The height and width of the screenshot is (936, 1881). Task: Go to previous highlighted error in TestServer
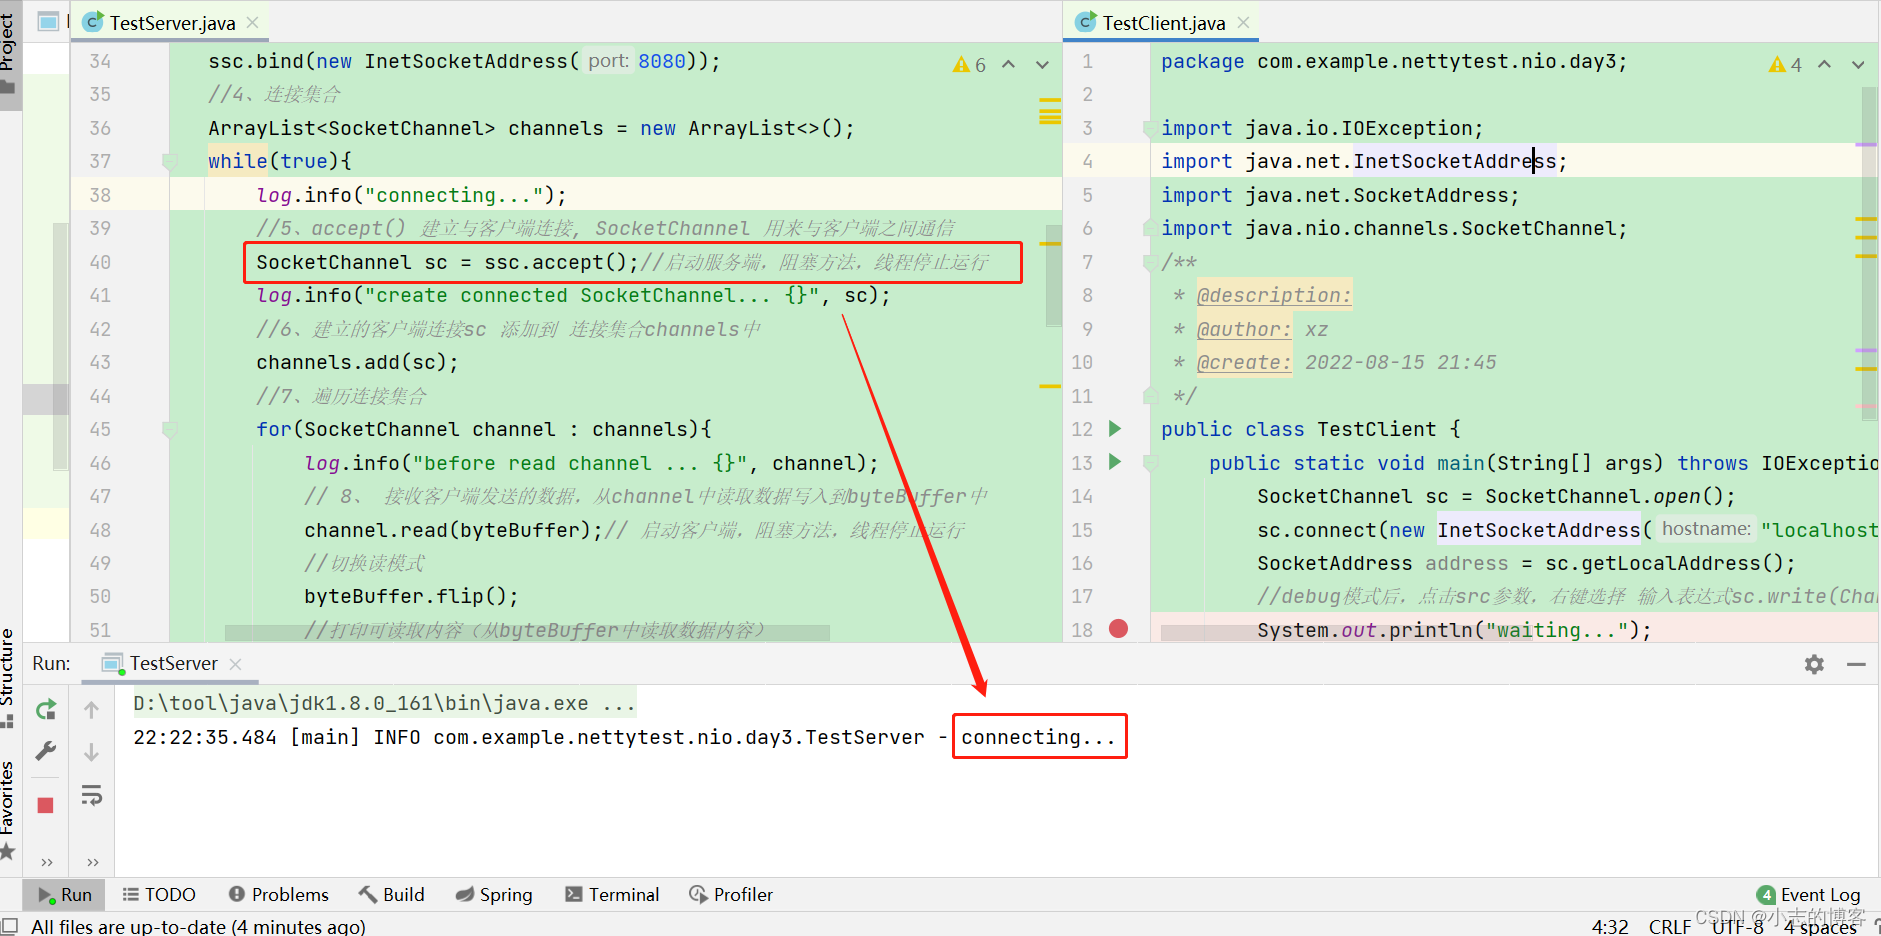1009,64
